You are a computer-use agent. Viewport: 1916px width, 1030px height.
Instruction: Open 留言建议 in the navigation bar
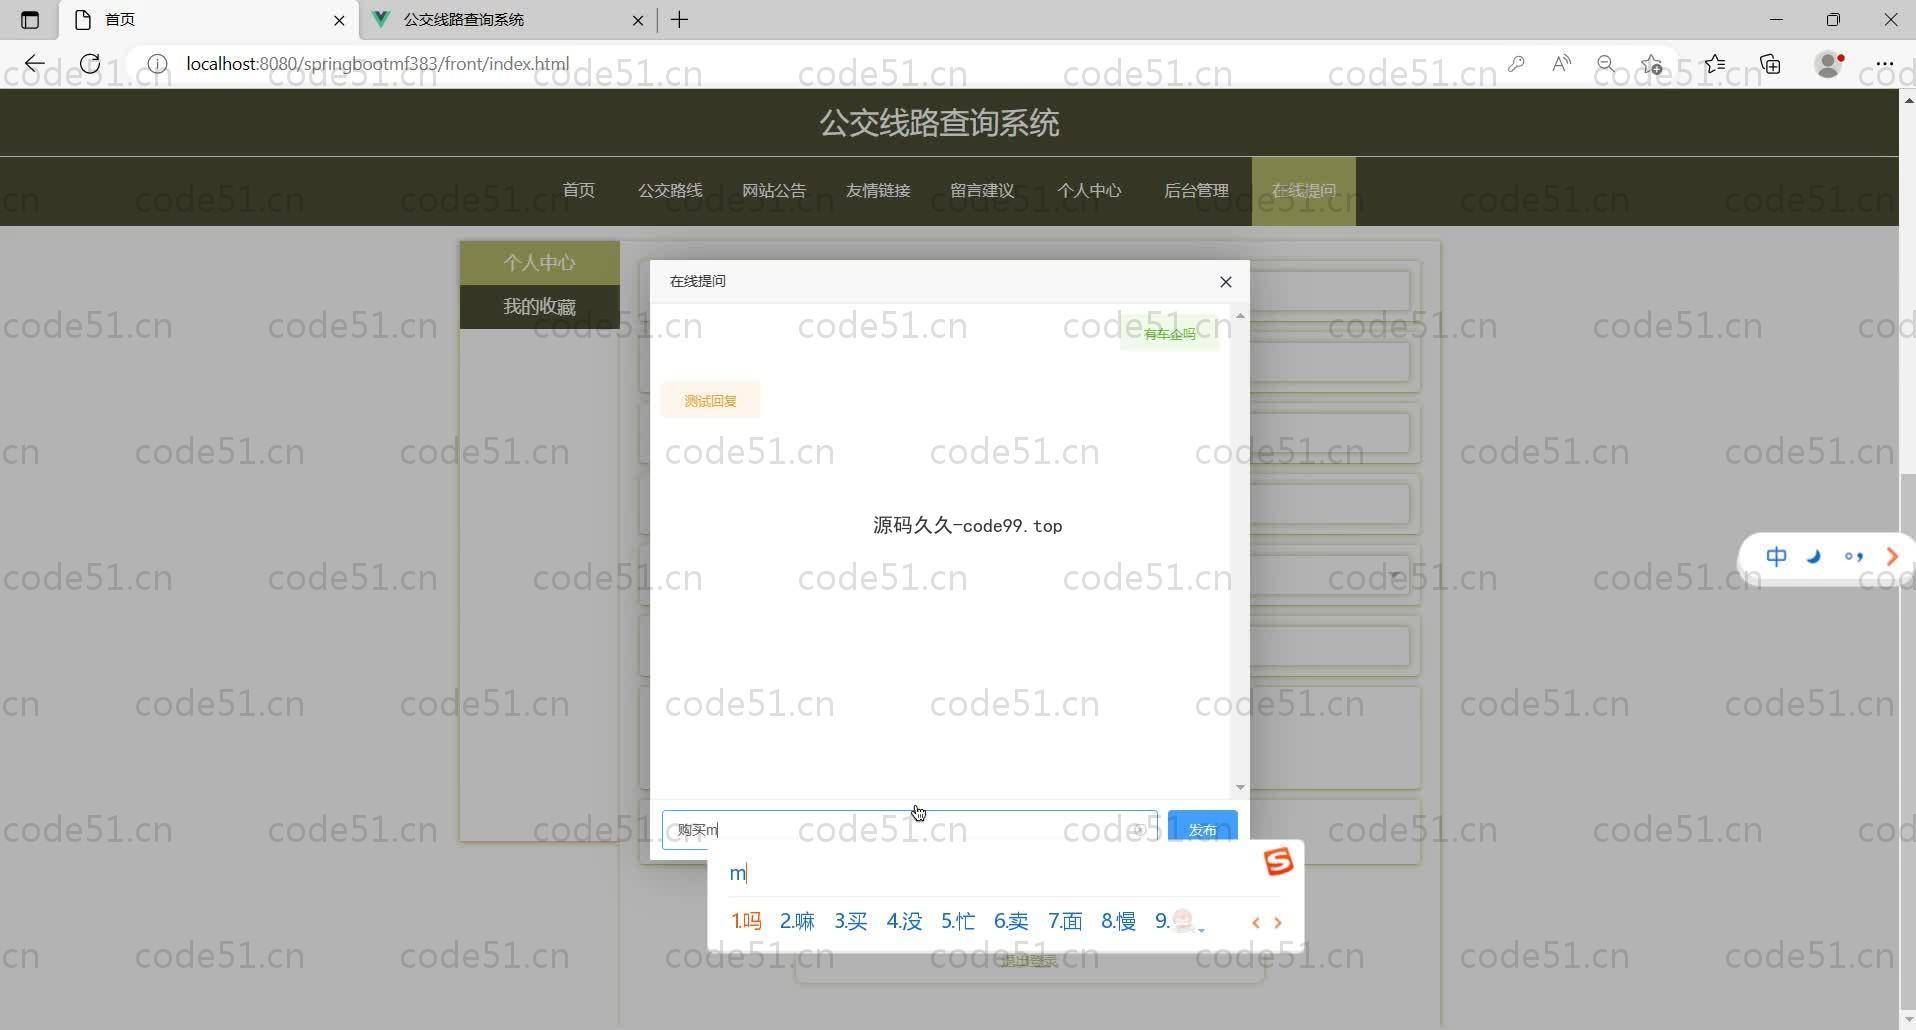pyautogui.click(x=982, y=191)
